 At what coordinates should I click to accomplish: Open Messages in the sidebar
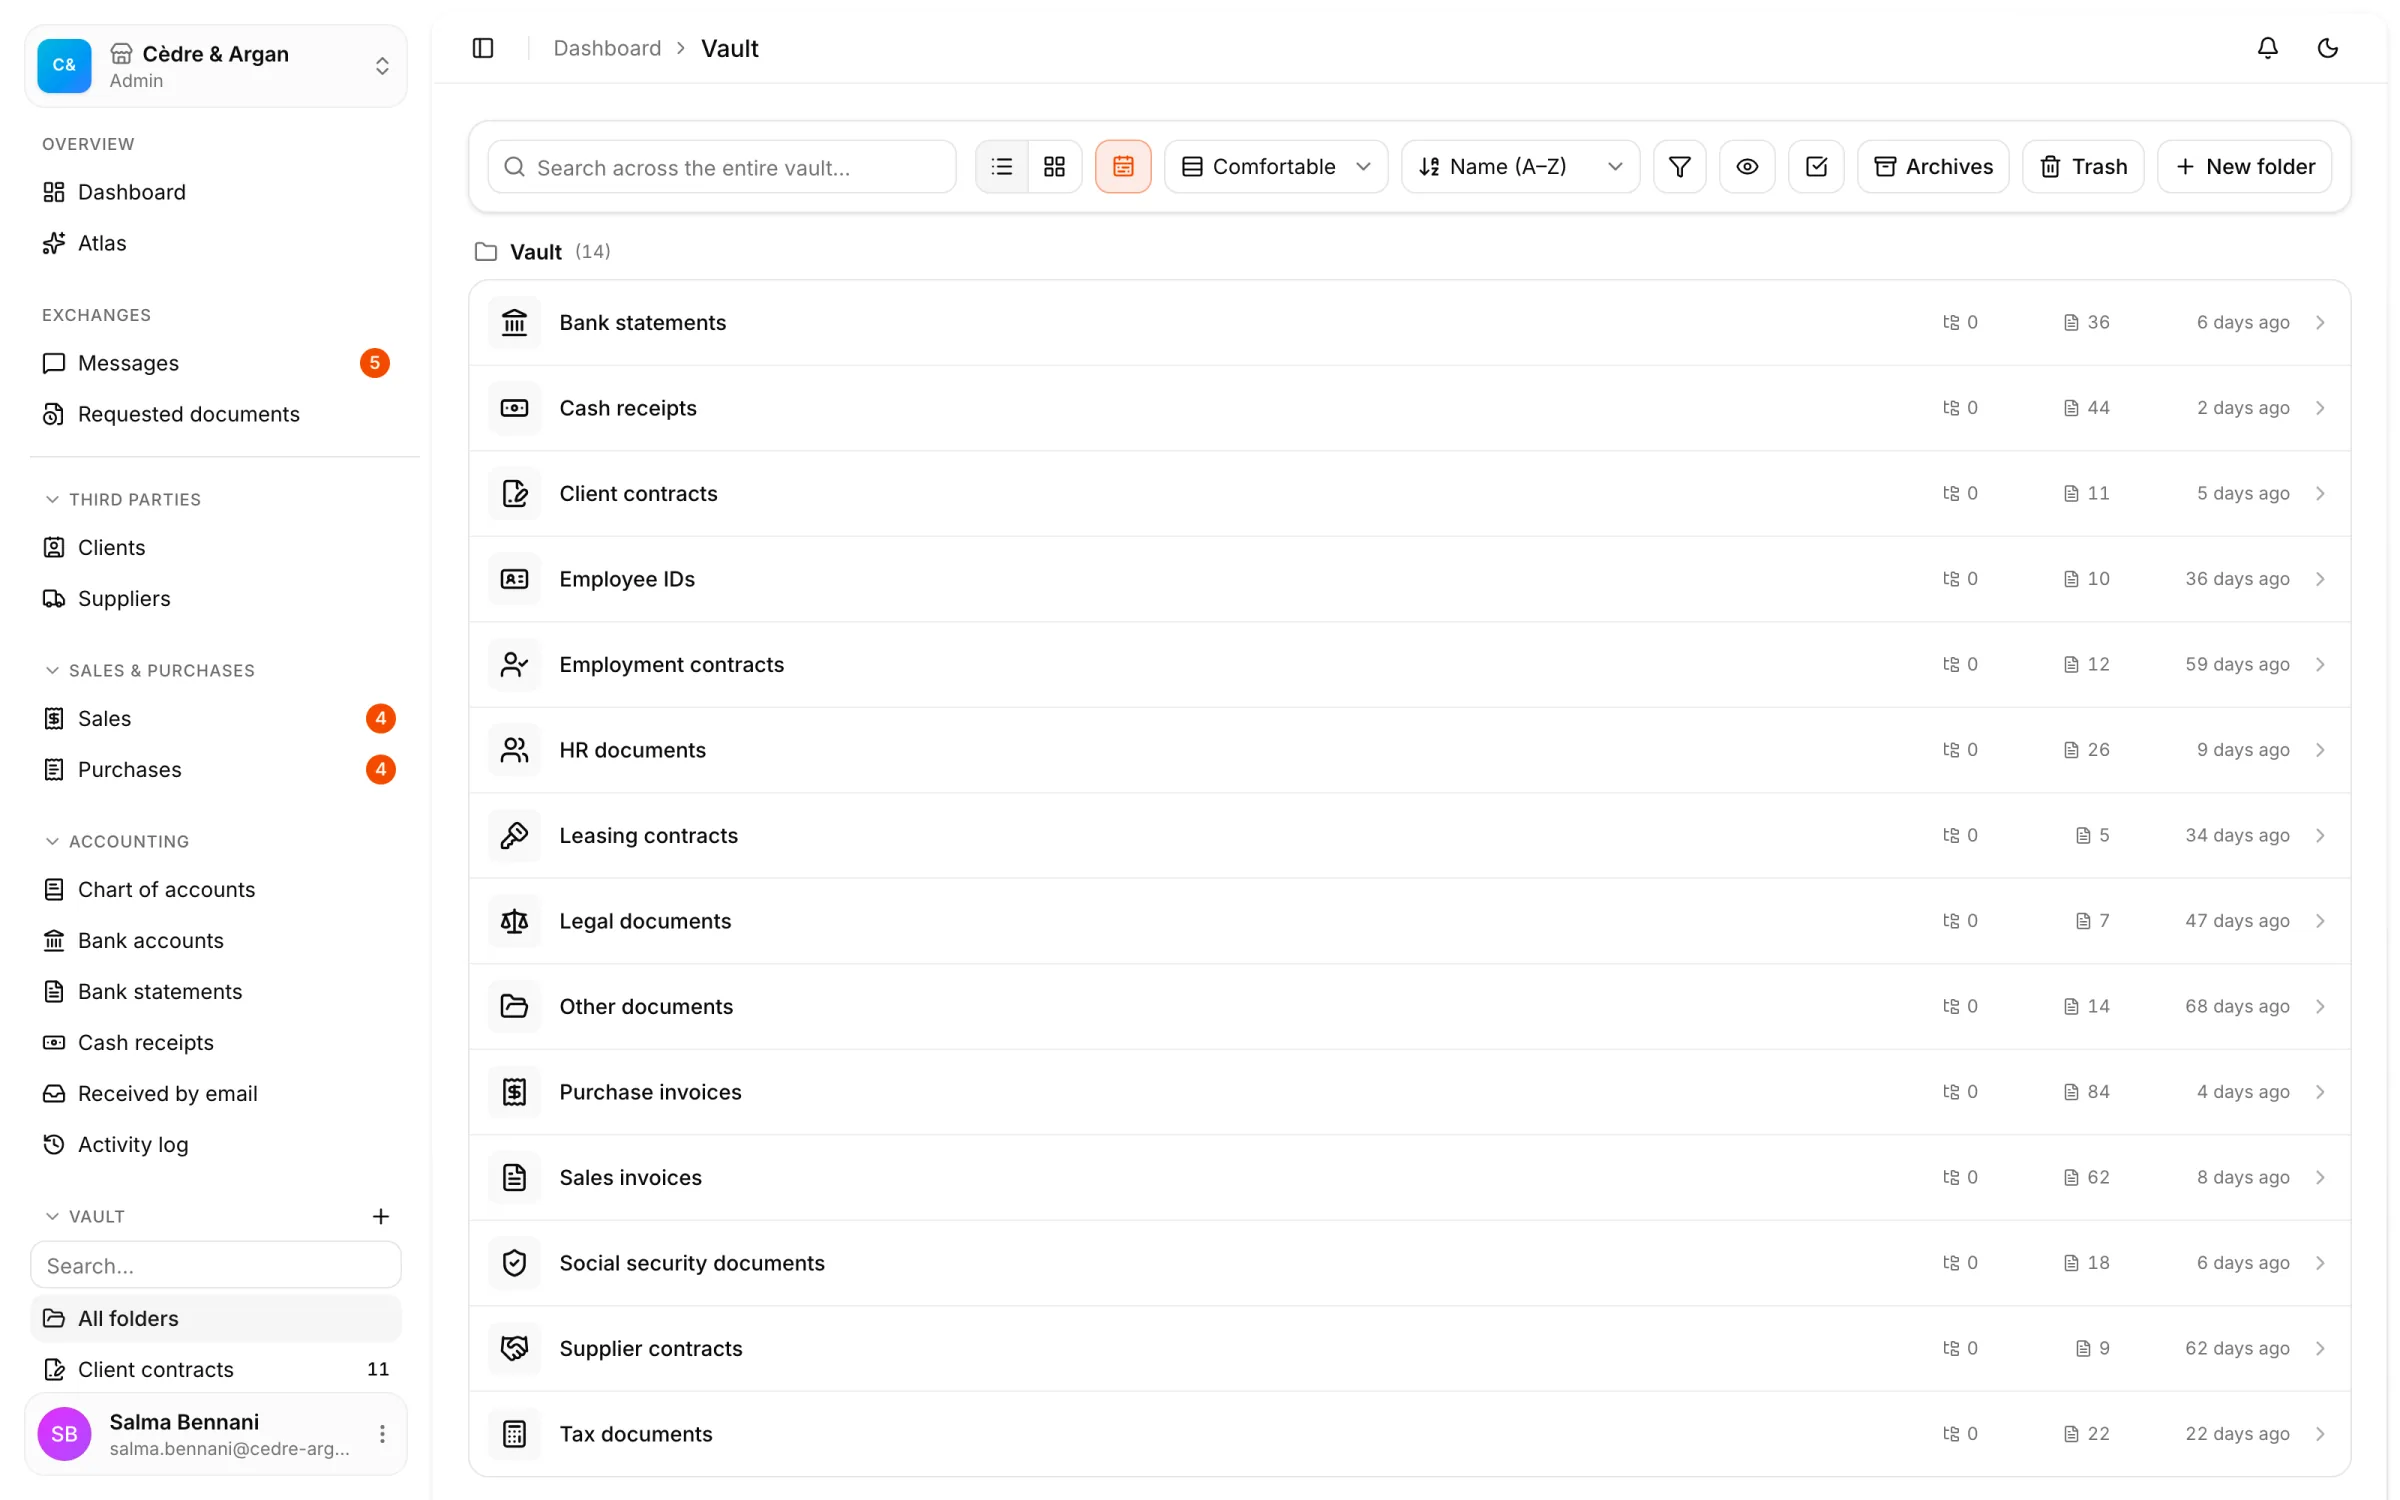point(216,363)
